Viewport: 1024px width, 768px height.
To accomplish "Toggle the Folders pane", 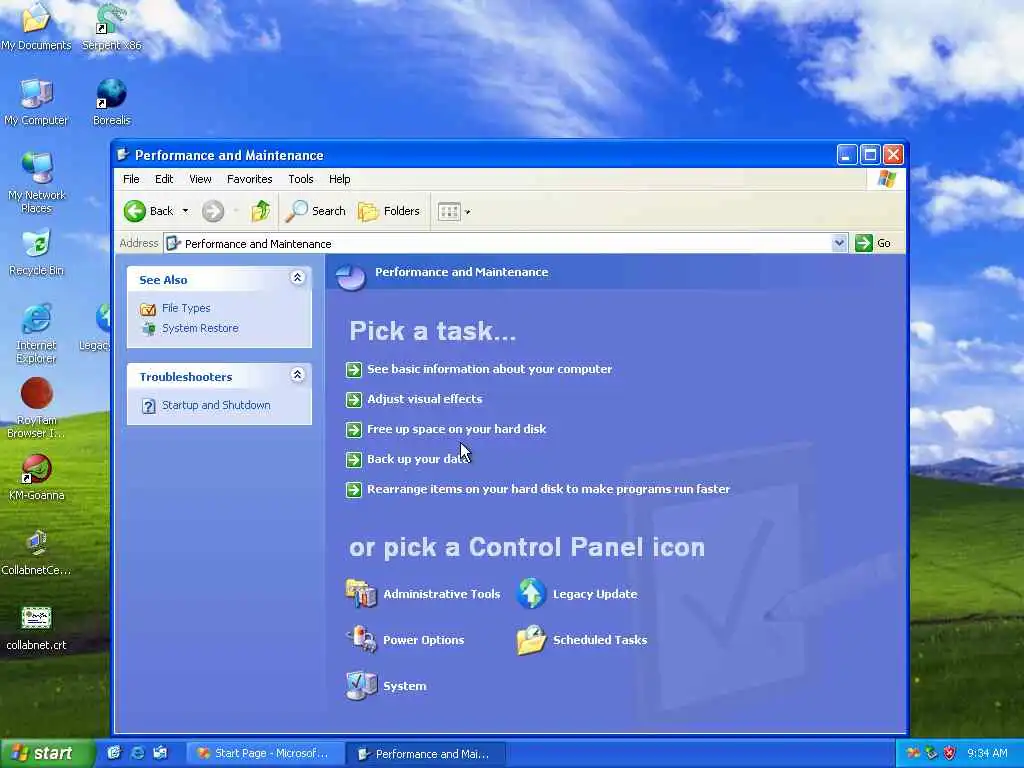I will [x=389, y=211].
